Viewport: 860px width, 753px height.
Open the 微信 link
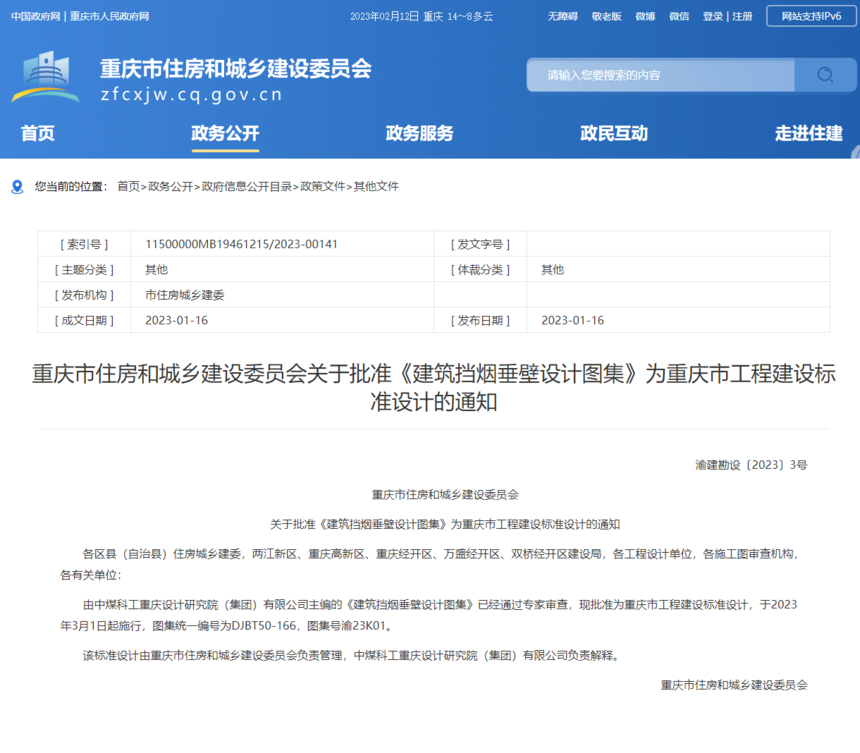[x=679, y=16]
